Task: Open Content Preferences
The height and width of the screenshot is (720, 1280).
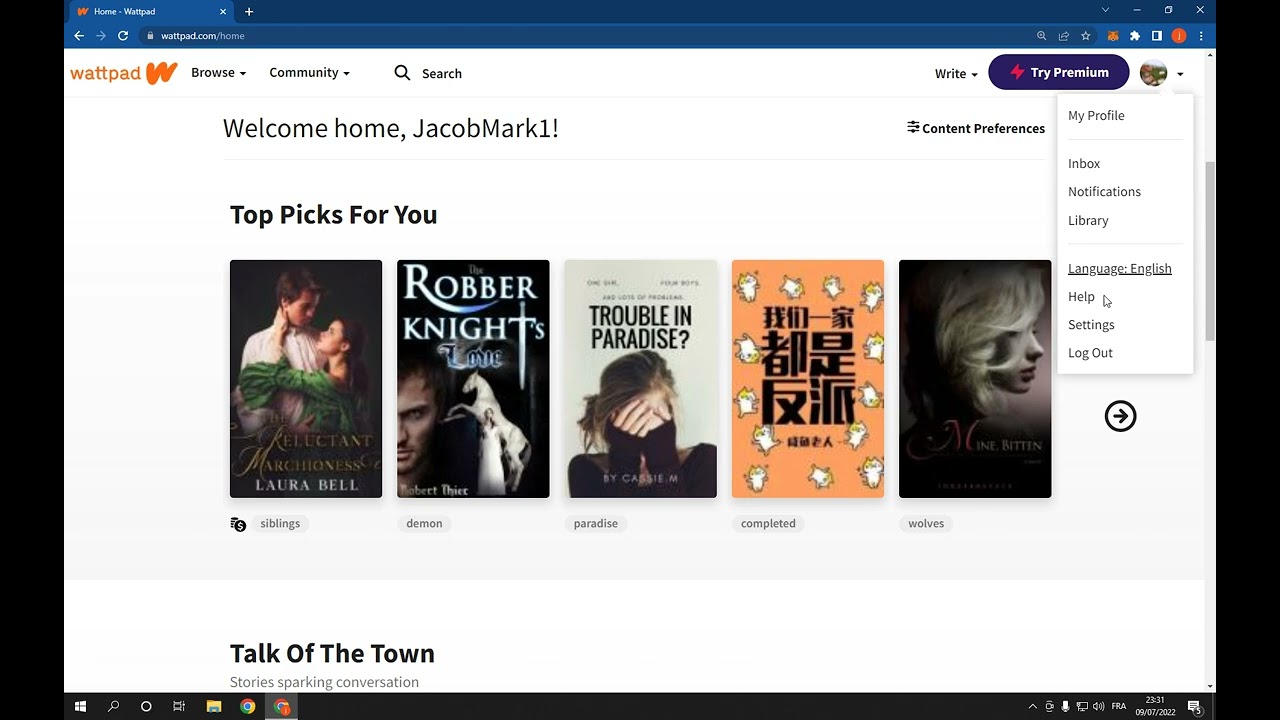Action: [x=976, y=128]
